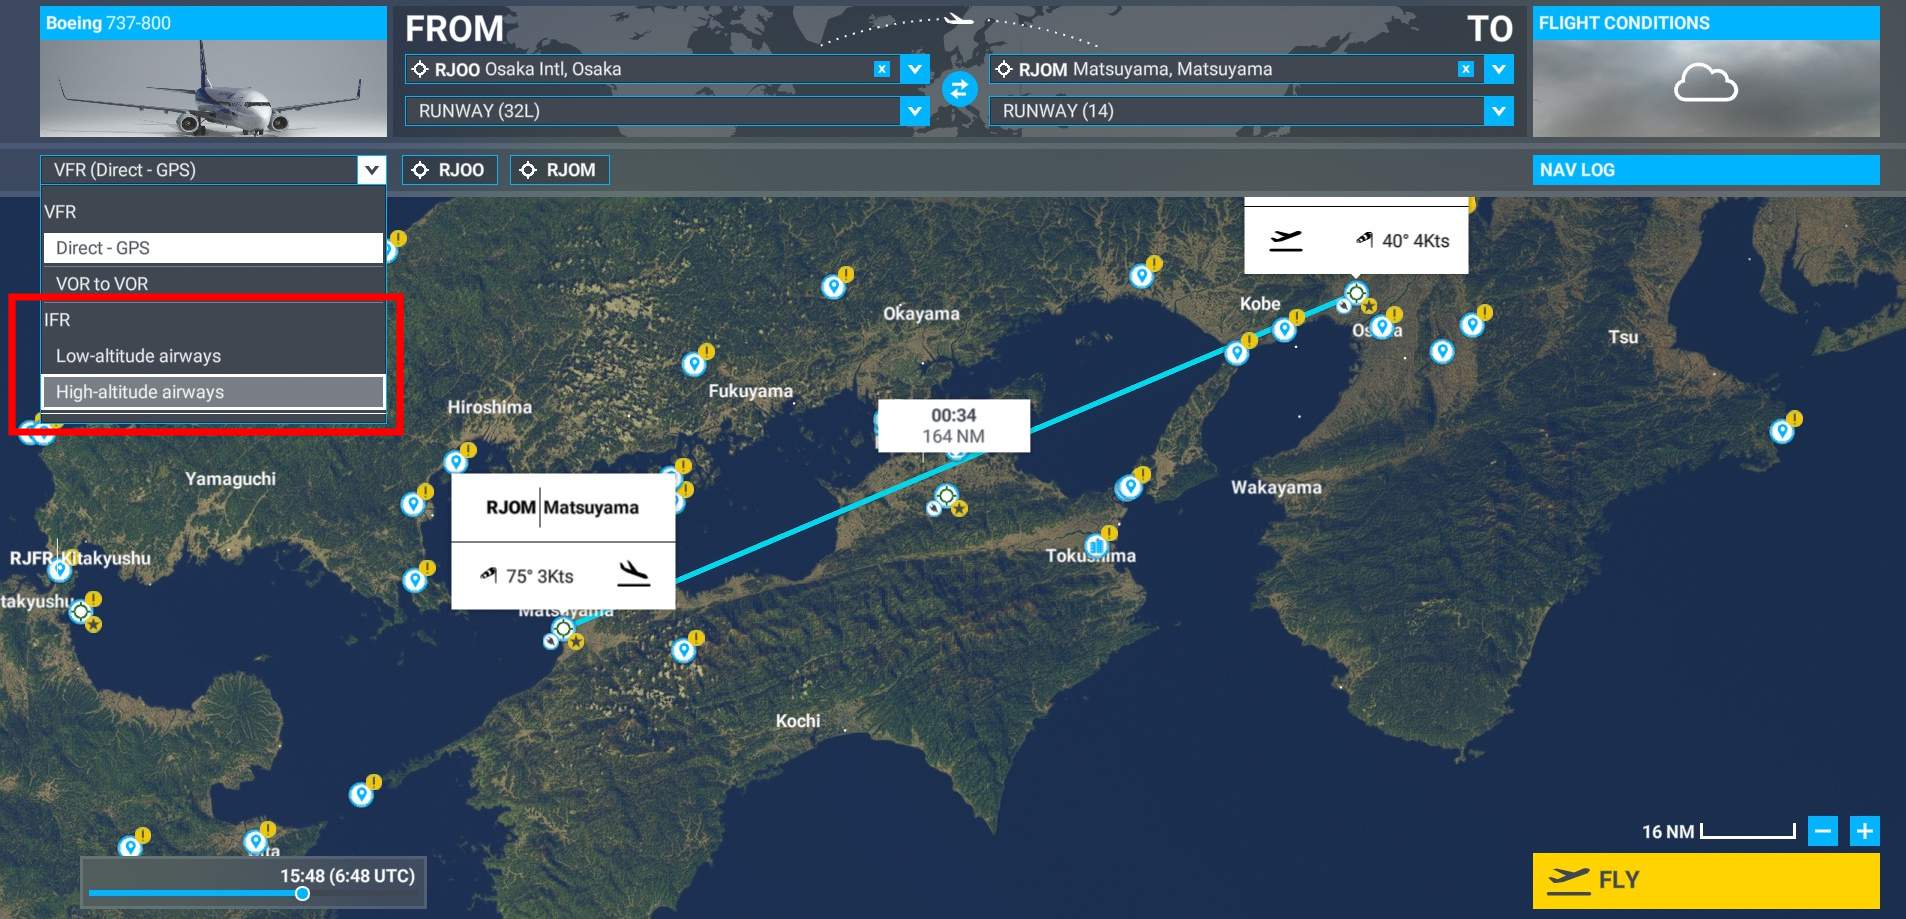
Task: Open the RUNWAY (32L) dropdown
Action: pos(914,111)
